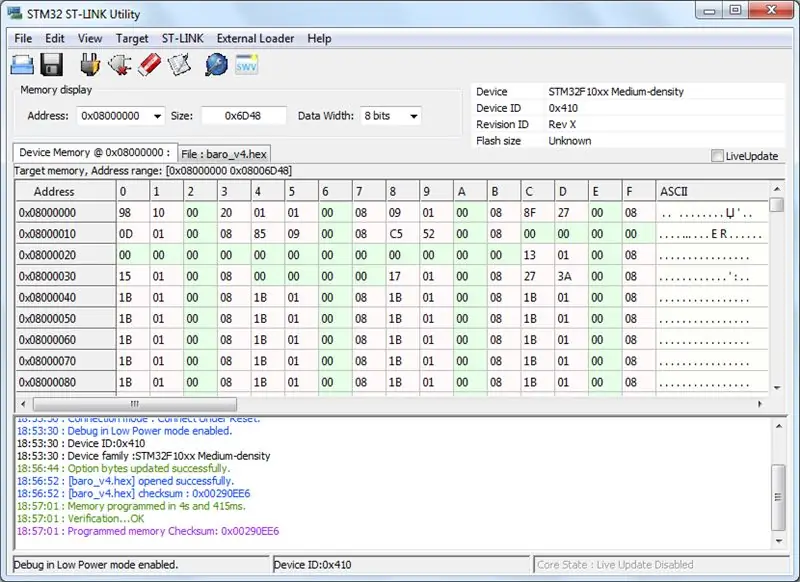
Task: Click the memory table scroll down arrow
Action: coord(777,388)
